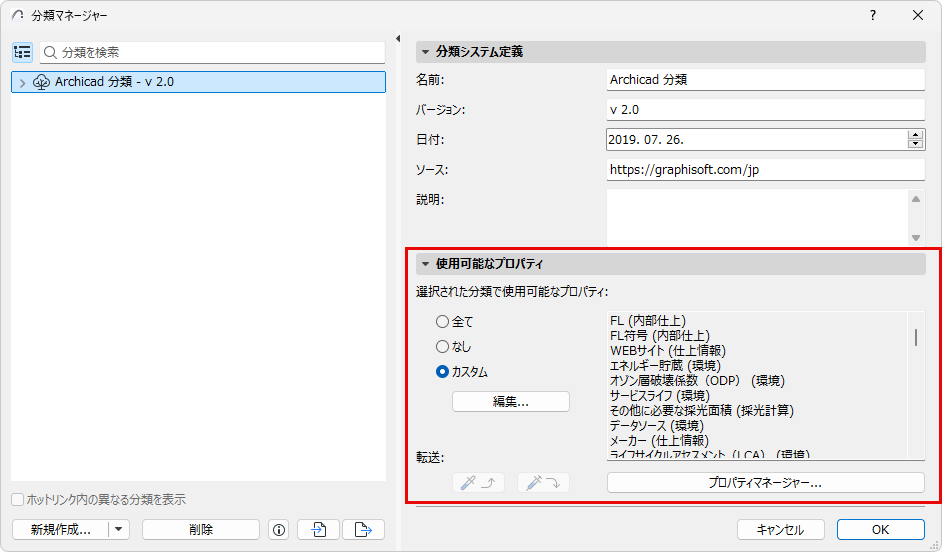
Task: Collapse the 分類システム定義 section
Action: 425,52
